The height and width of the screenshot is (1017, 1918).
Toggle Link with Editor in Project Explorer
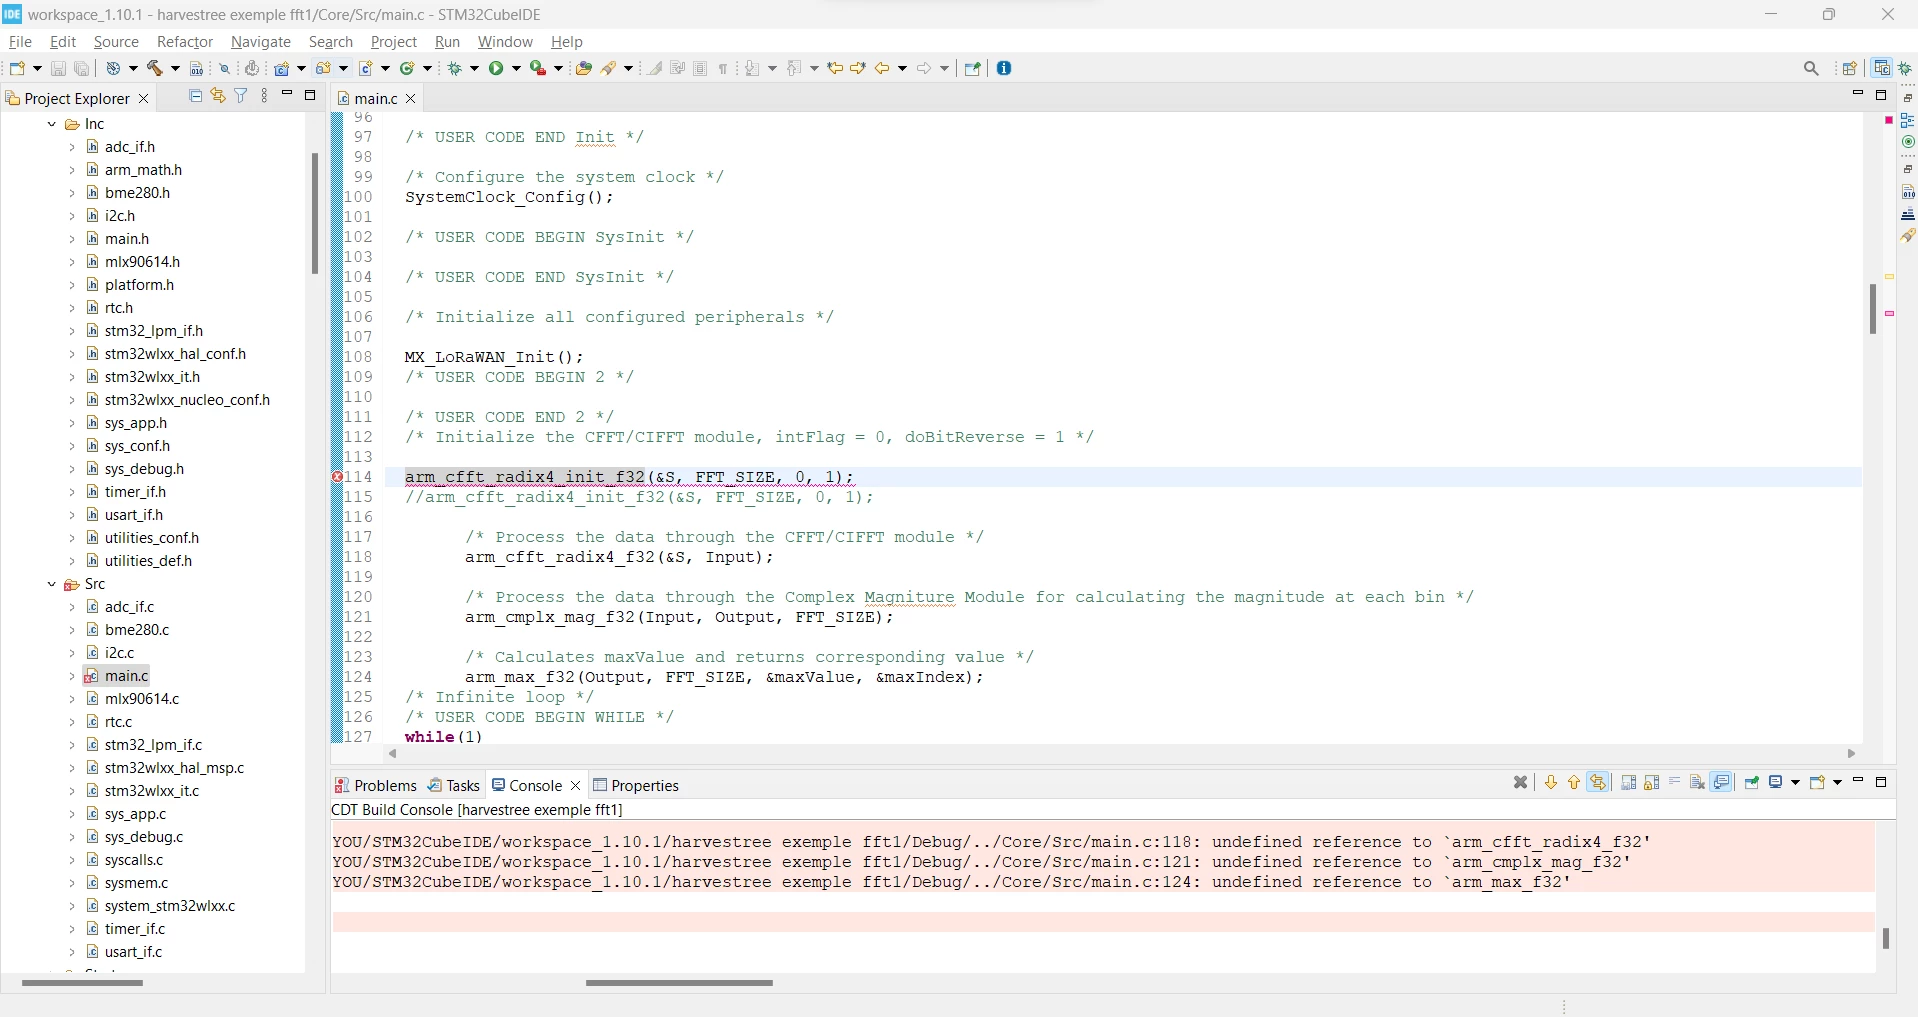point(218,96)
